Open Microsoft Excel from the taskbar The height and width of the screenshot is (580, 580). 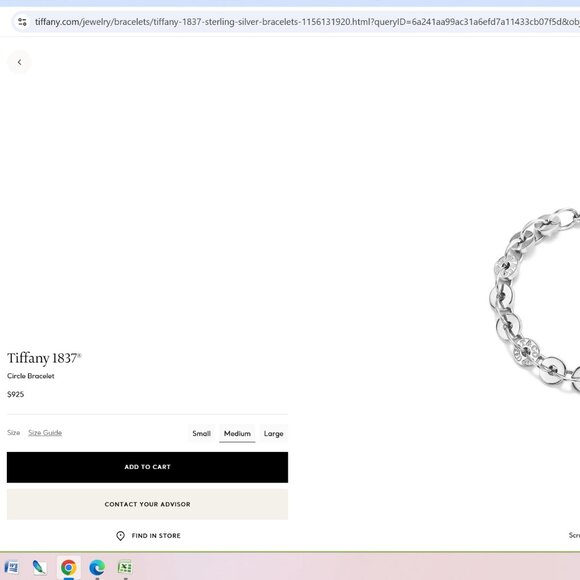point(125,567)
